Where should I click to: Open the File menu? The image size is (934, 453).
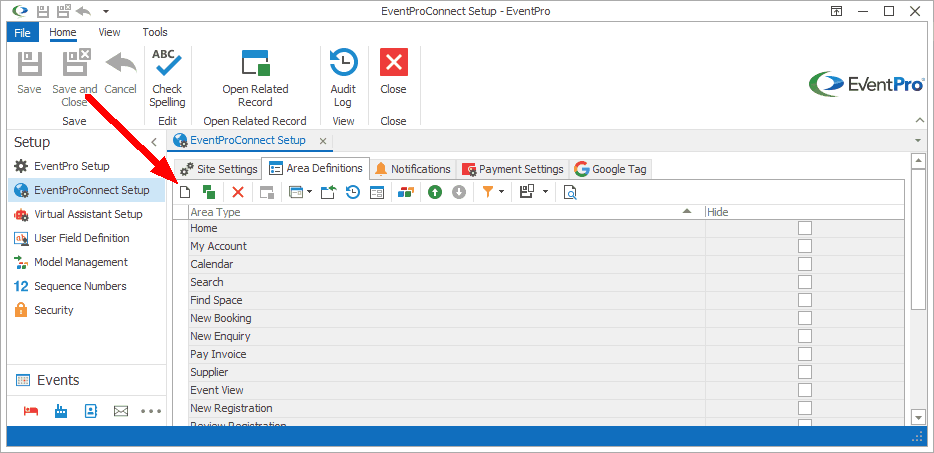23,32
